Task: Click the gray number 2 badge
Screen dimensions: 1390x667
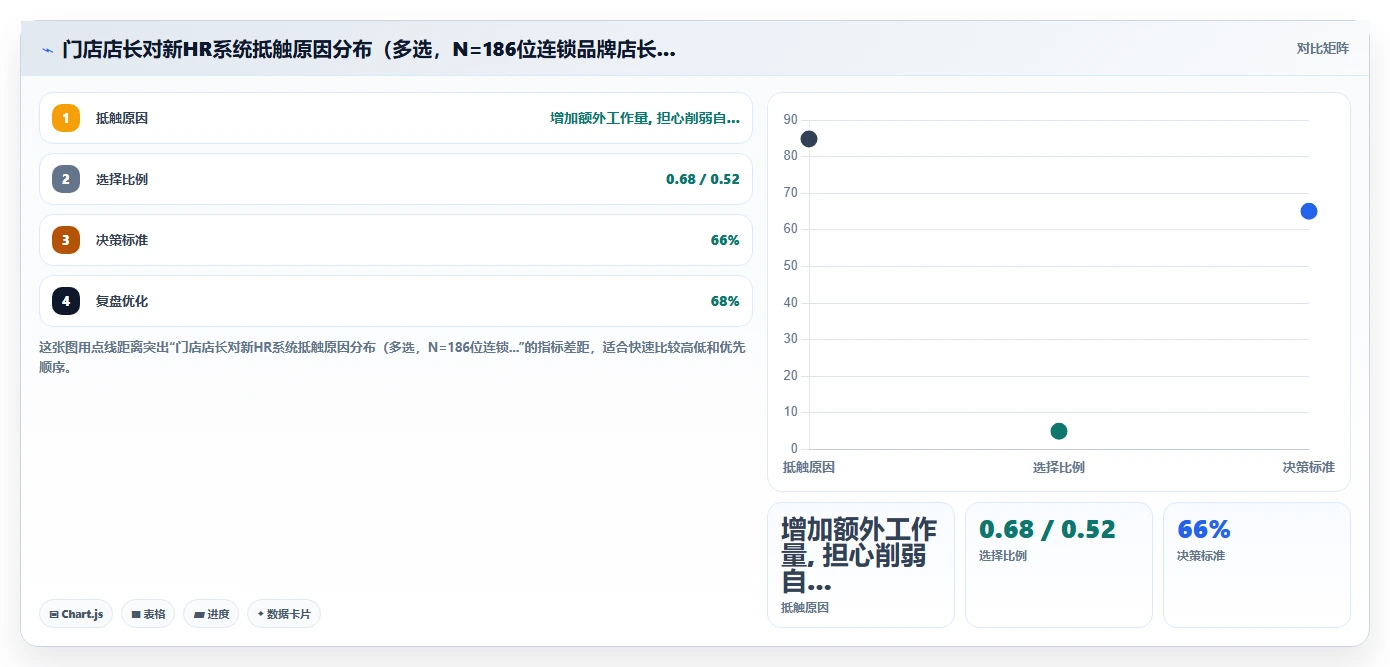Action: (x=66, y=179)
